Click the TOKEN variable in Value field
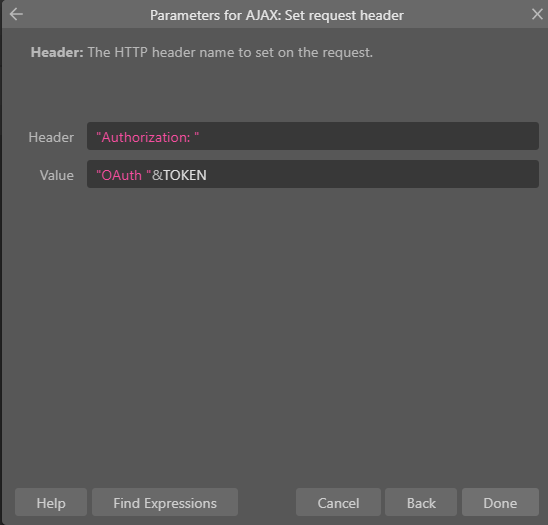The height and width of the screenshot is (525, 548). 185,175
